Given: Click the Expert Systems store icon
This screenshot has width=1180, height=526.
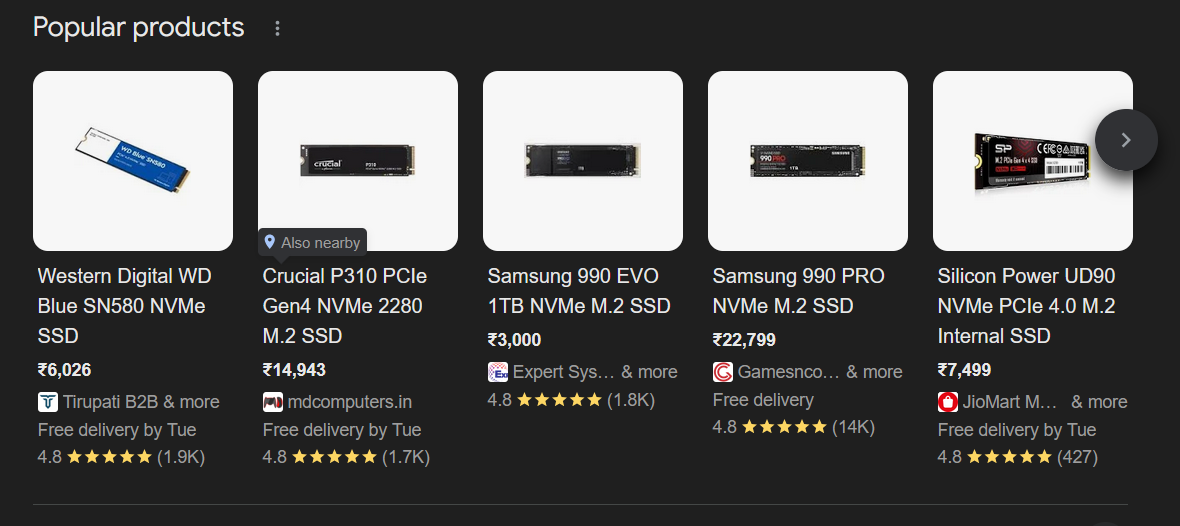Looking at the screenshot, I should pos(498,372).
